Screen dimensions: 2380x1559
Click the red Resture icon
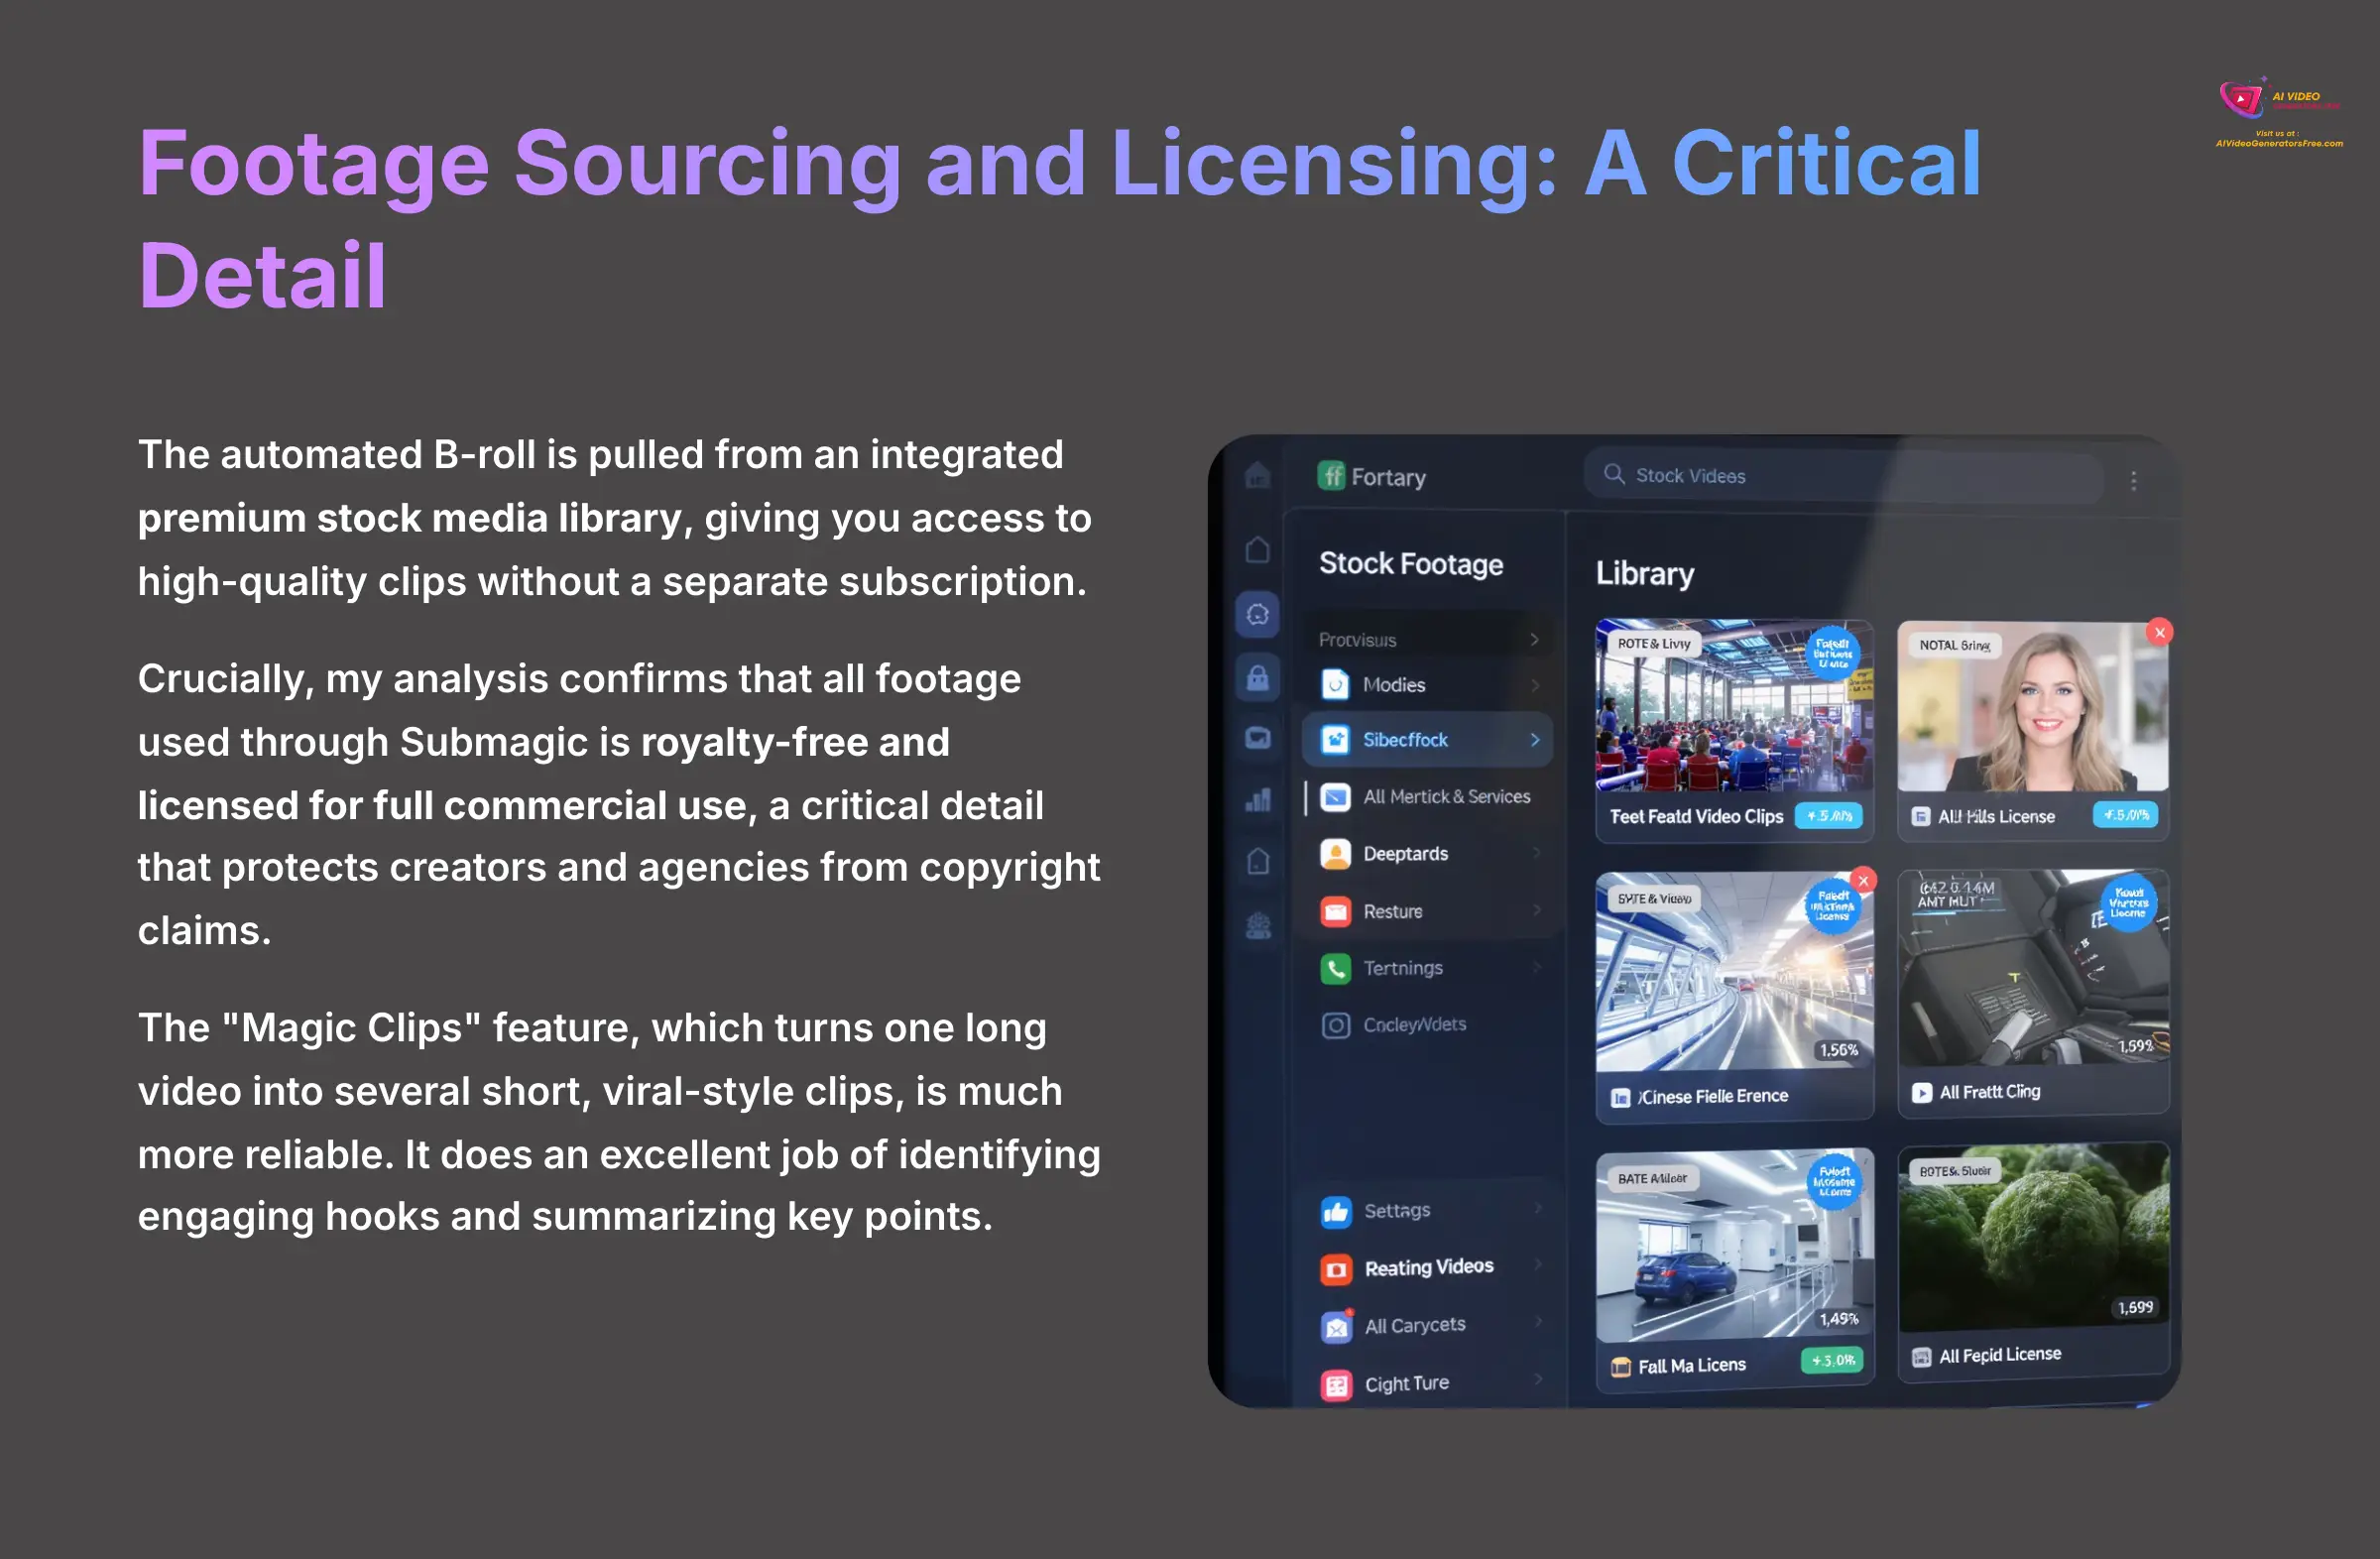tap(1335, 911)
